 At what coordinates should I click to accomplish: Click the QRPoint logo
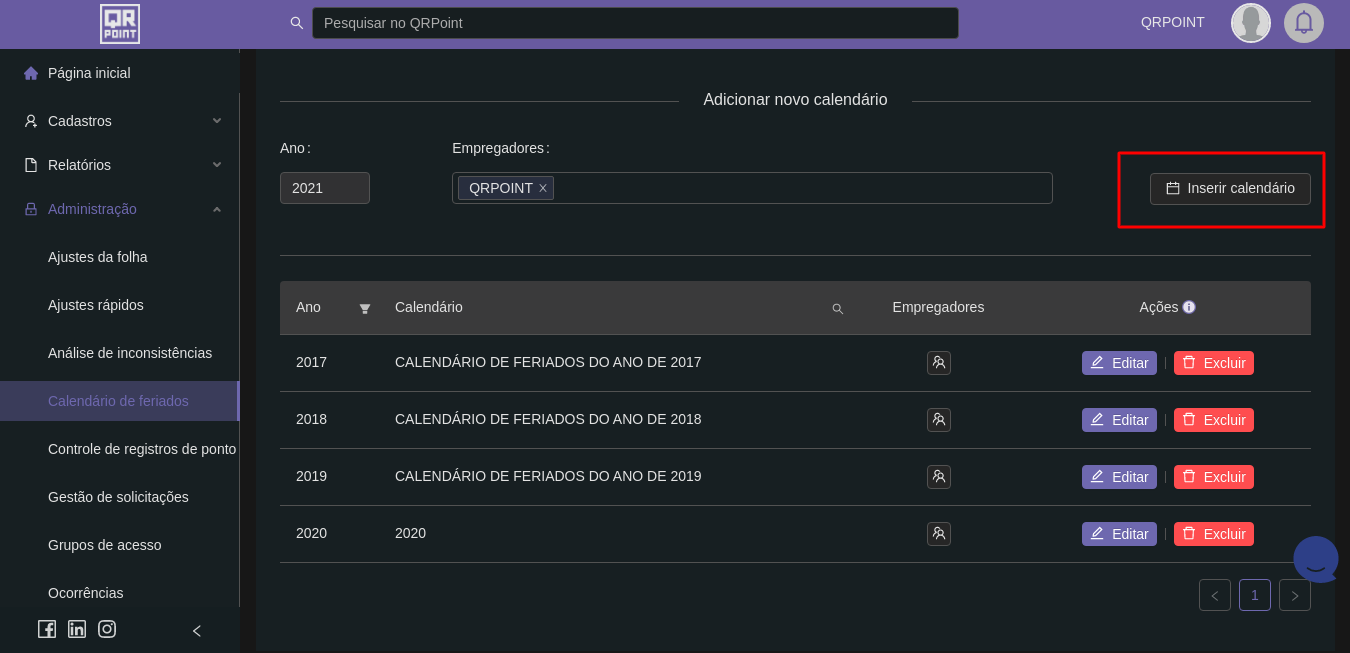[120, 24]
